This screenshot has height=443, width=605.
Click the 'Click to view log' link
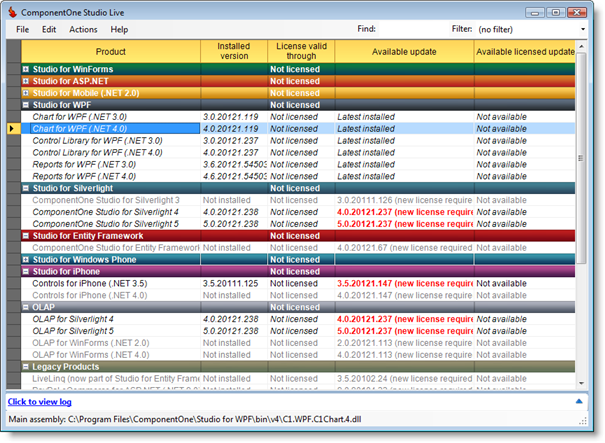coord(40,401)
